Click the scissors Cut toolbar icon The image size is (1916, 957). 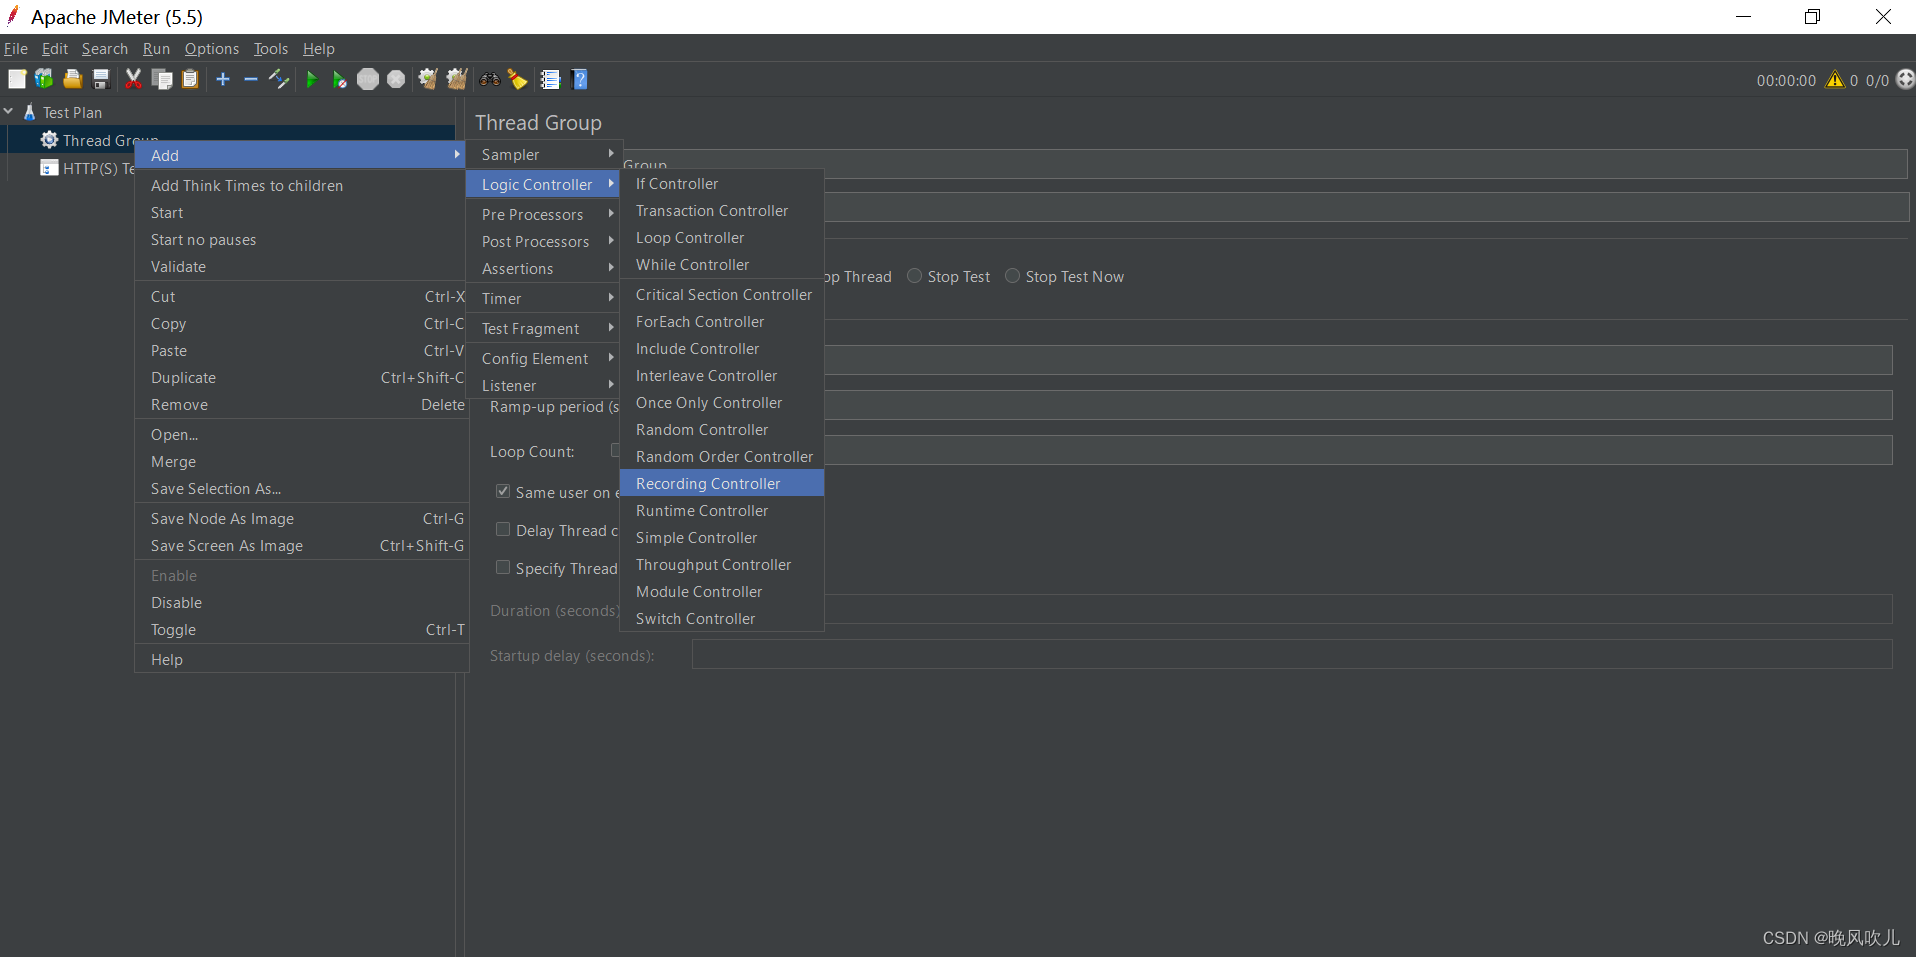pyautogui.click(x=133, y=80)
